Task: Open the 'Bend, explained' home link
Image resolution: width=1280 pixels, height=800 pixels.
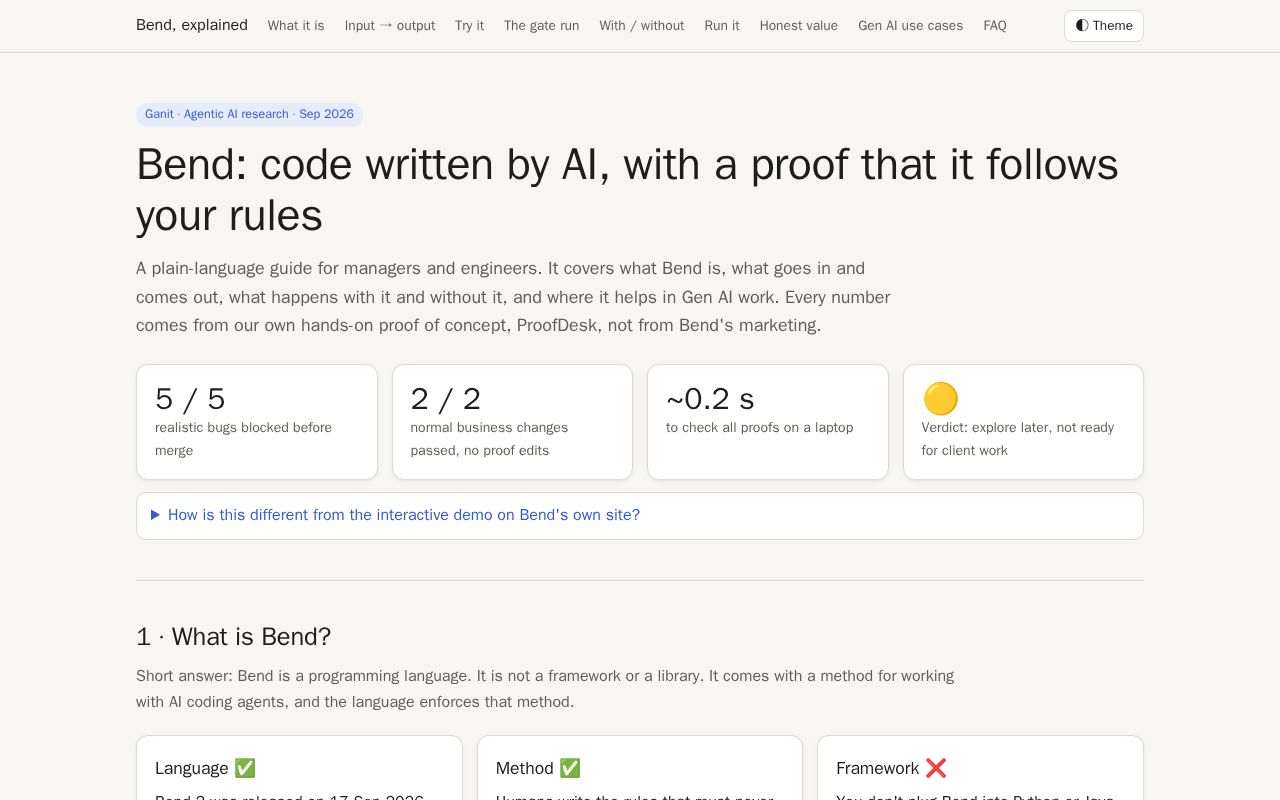Action: tap(192, 25)
